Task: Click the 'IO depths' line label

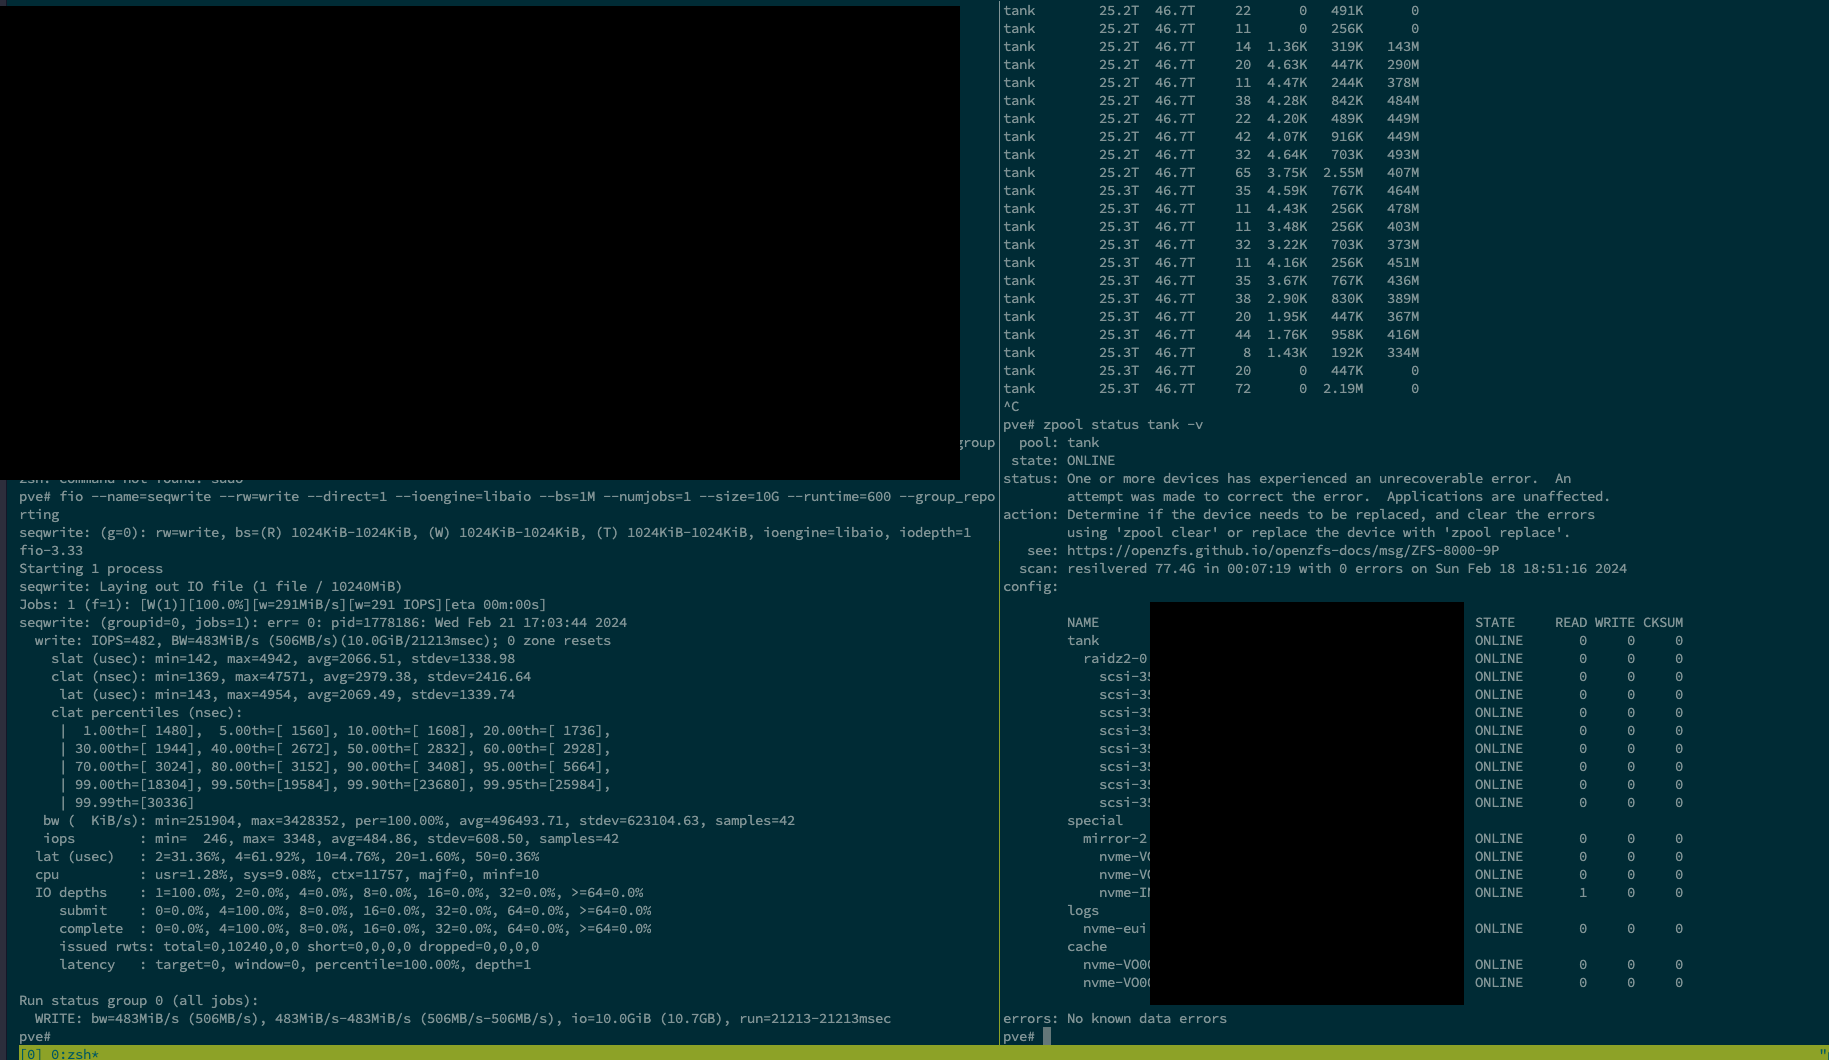Action: coord(71,892)
